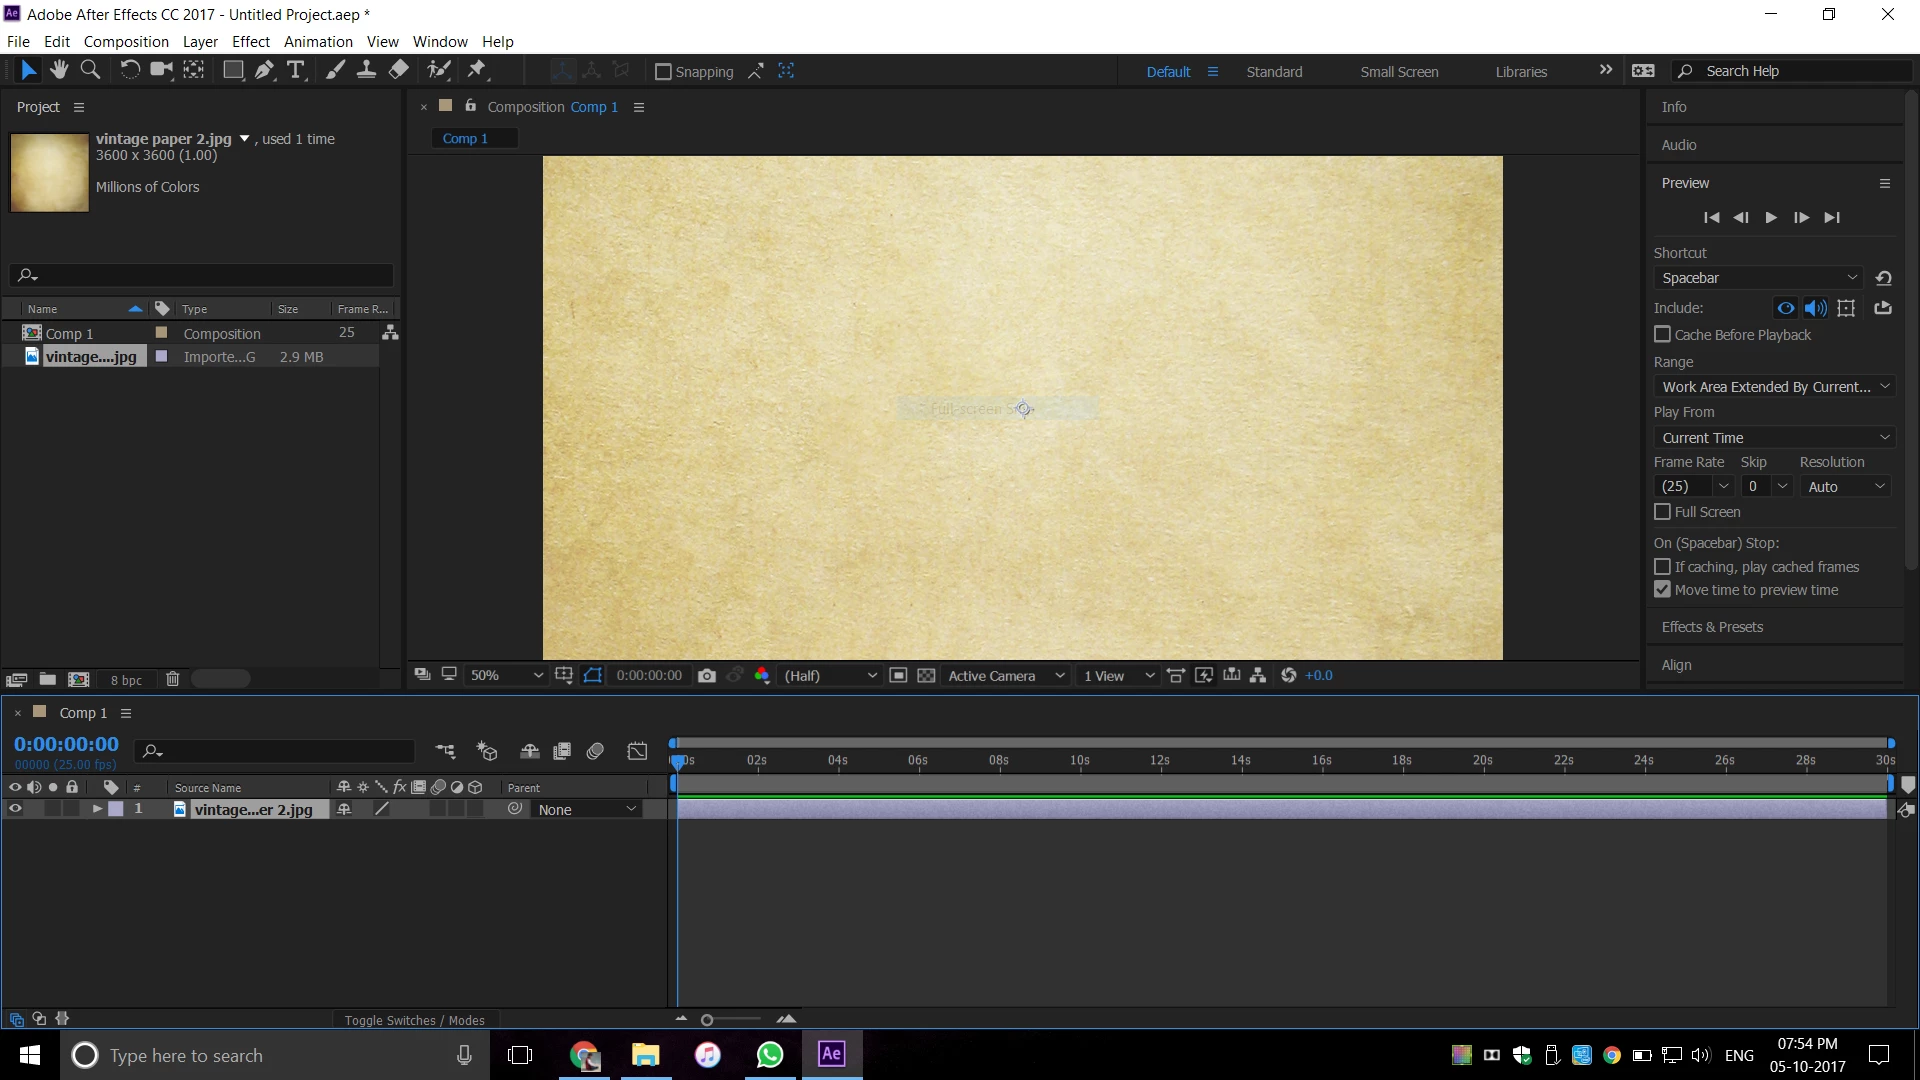The width and height of the screenshot is (1920, 1080).
Task: Open the Animation menu
Action: coord(318,42)
